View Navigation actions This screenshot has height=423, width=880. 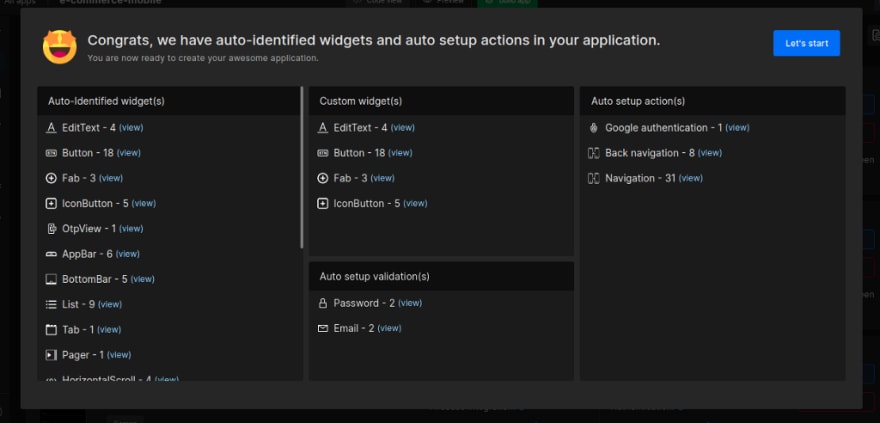click(x=691, y=178)
